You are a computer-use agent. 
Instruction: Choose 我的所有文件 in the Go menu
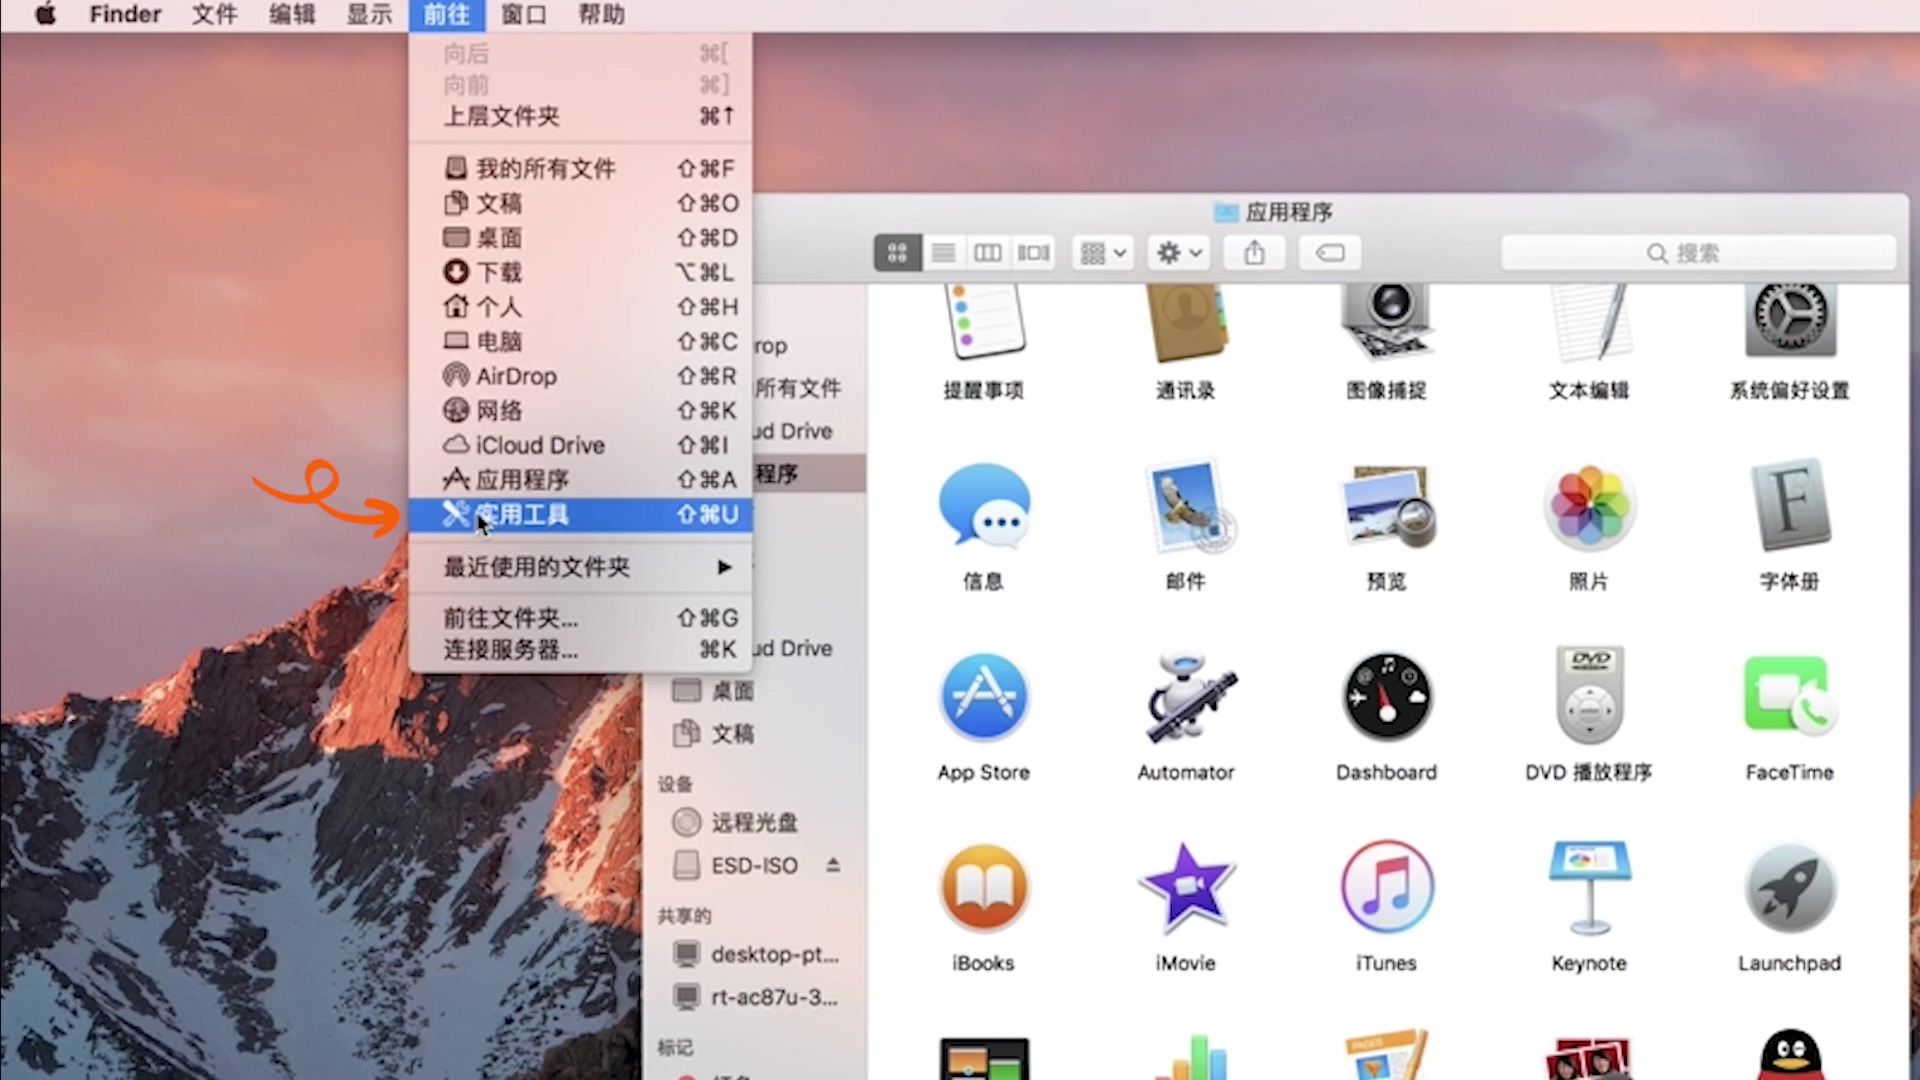(580, 168)
